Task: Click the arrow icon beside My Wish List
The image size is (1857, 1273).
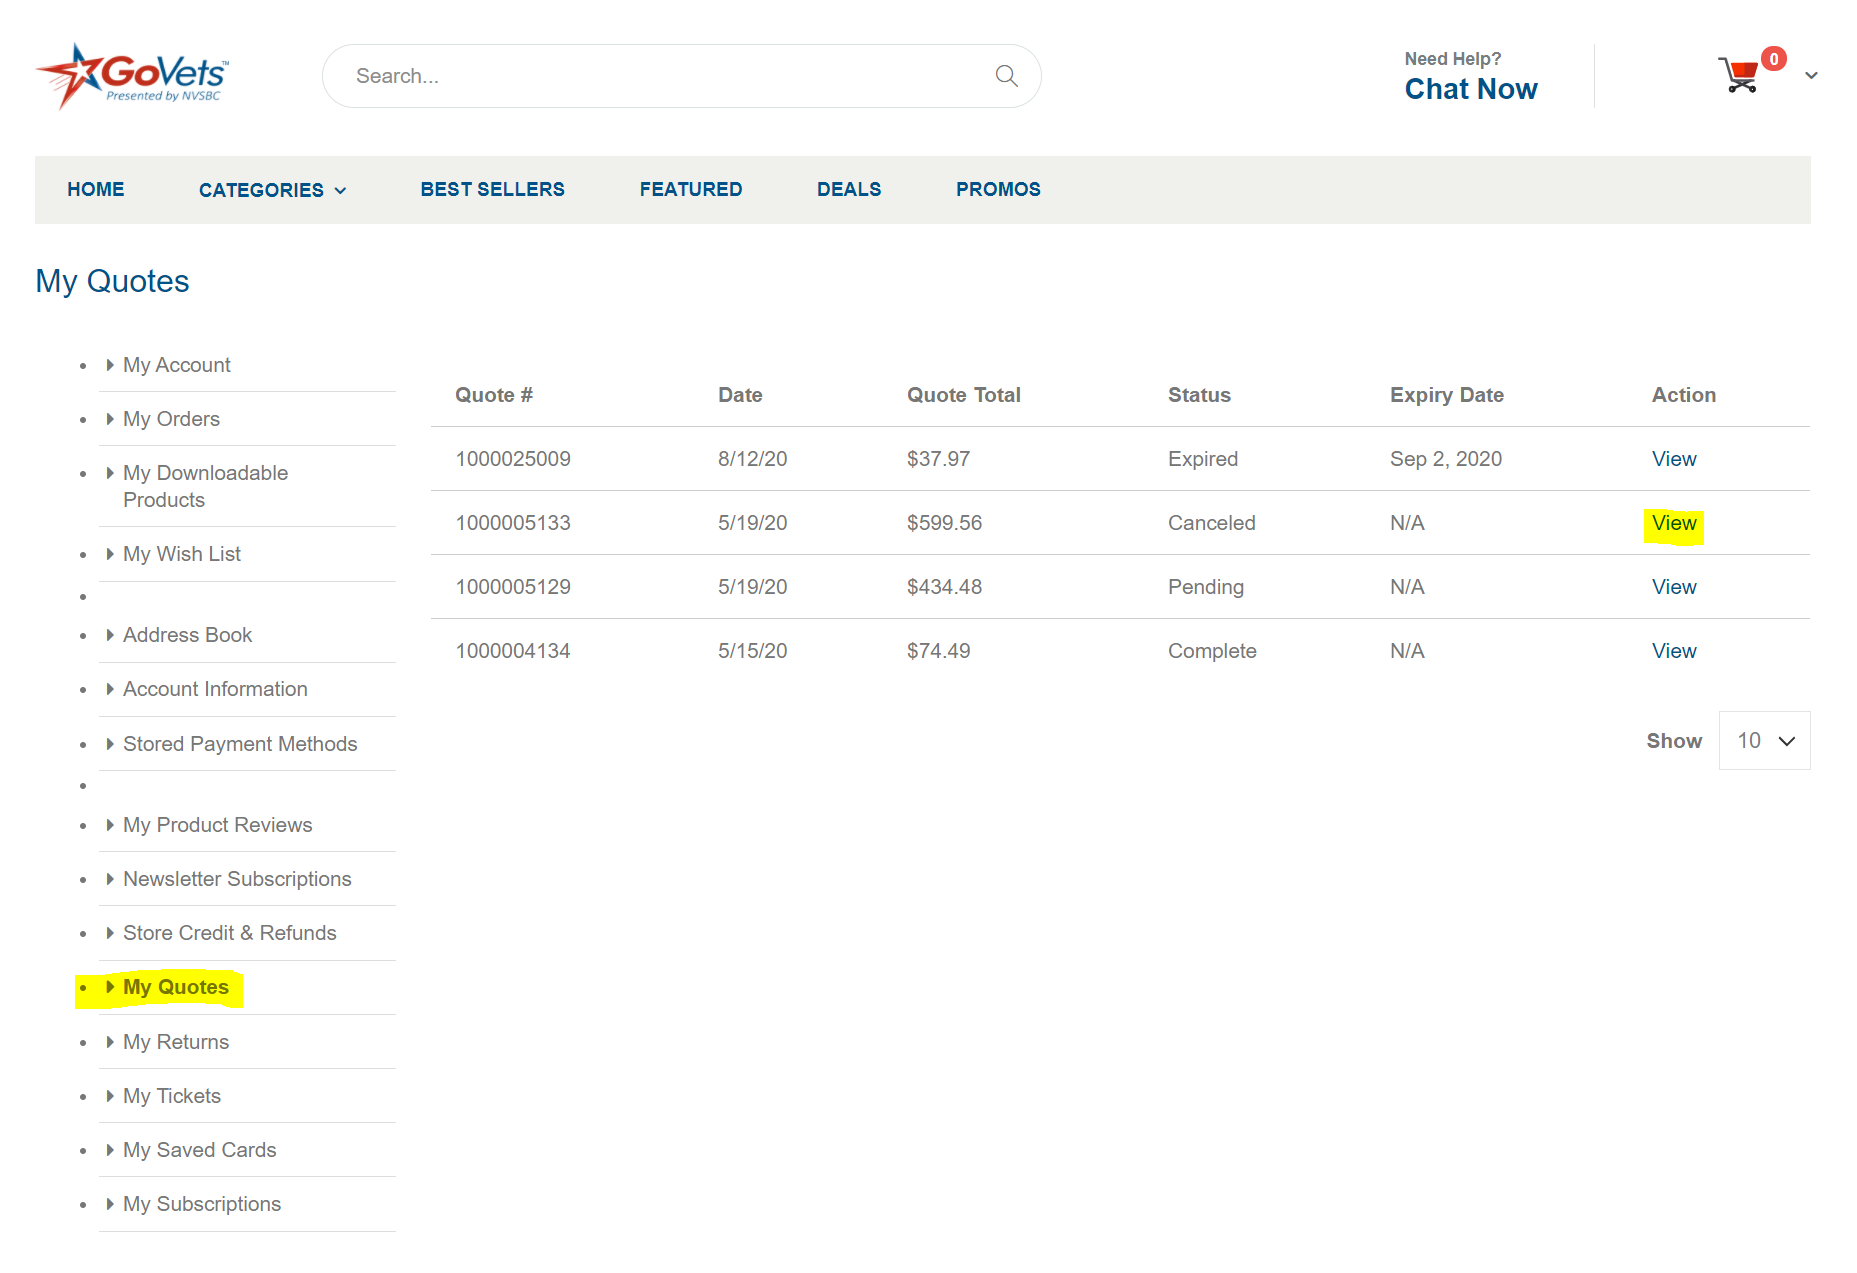Action: pyautogui.click(x=110, y=554)
